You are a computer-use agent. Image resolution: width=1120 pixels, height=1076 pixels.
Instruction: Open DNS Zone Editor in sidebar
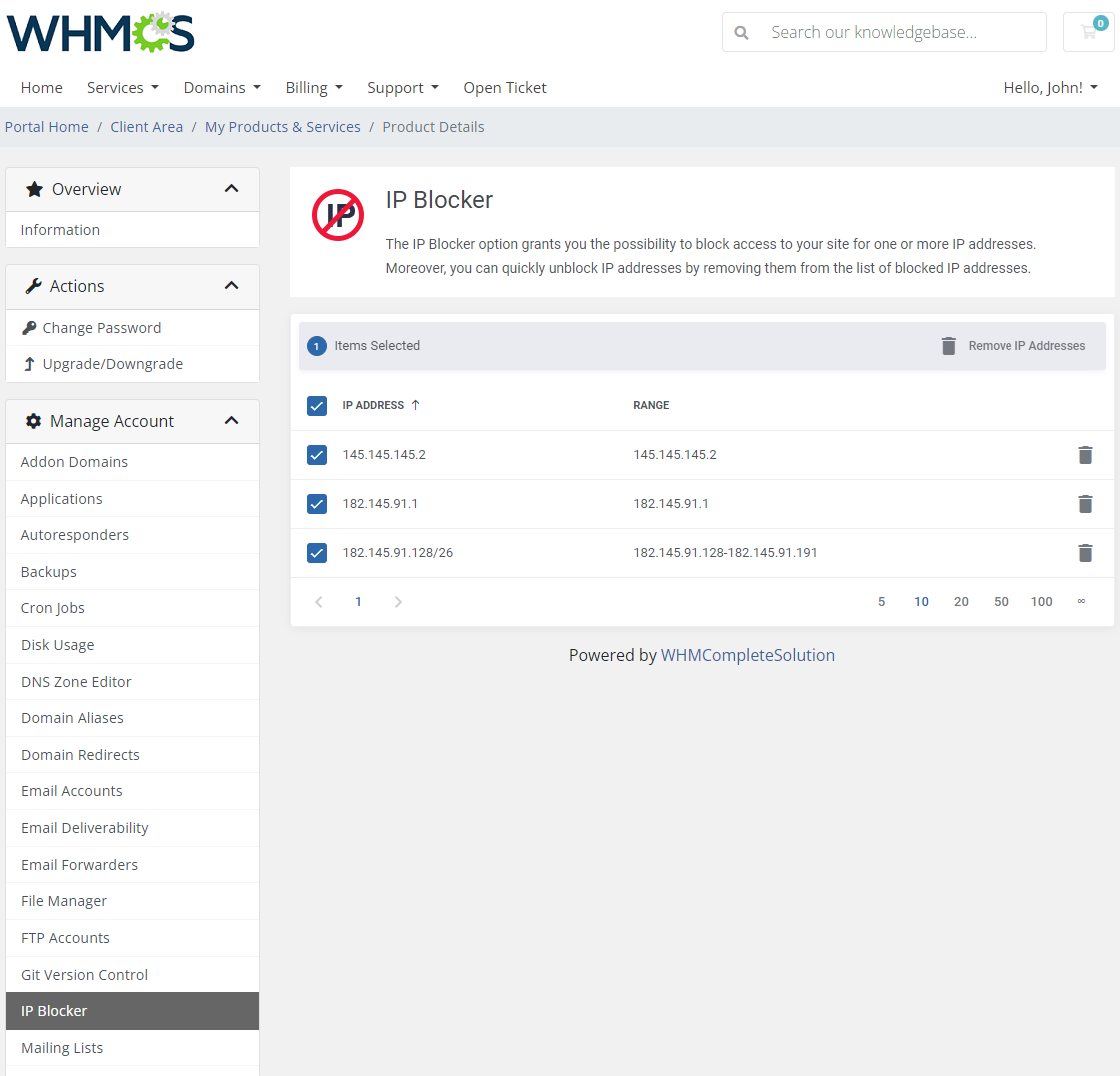[132, 682]
